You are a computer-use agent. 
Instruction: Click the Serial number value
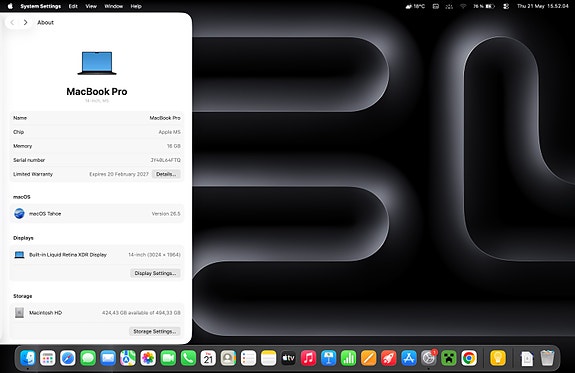pos(165,160)
